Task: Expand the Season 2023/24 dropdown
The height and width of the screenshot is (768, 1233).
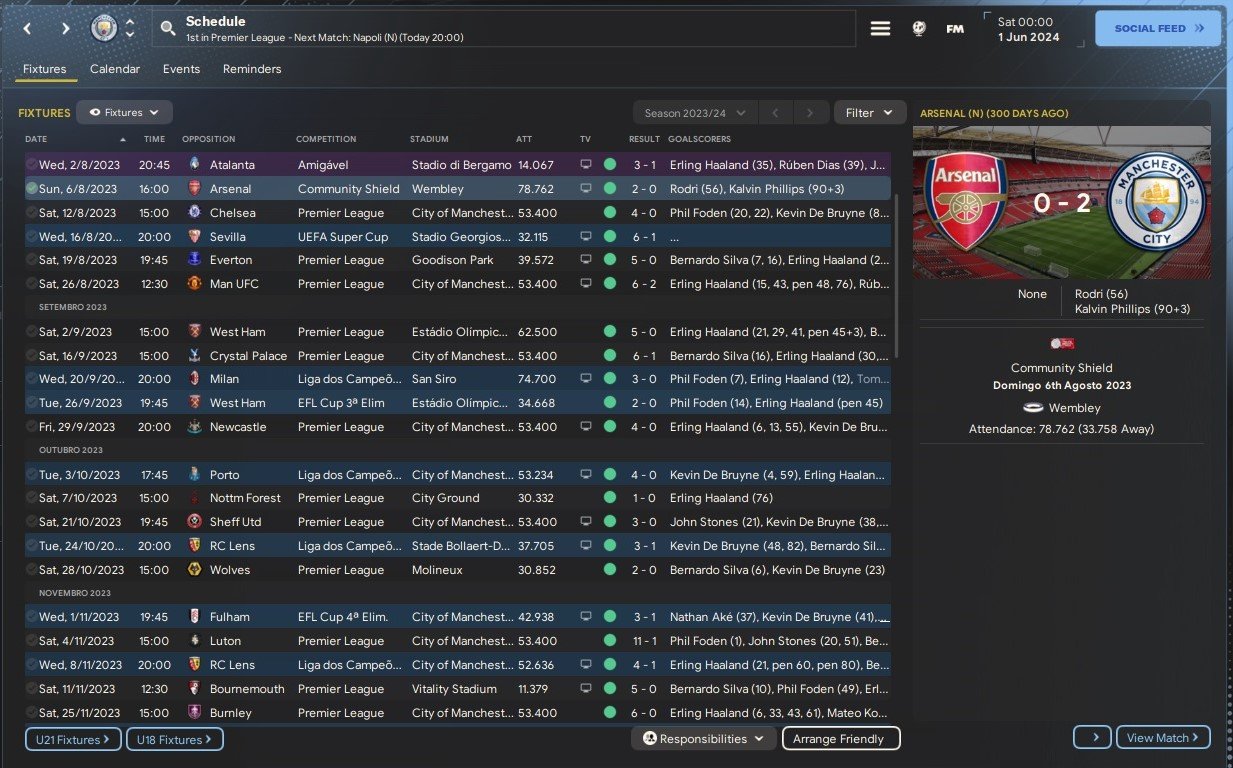Action: point(696,113)
